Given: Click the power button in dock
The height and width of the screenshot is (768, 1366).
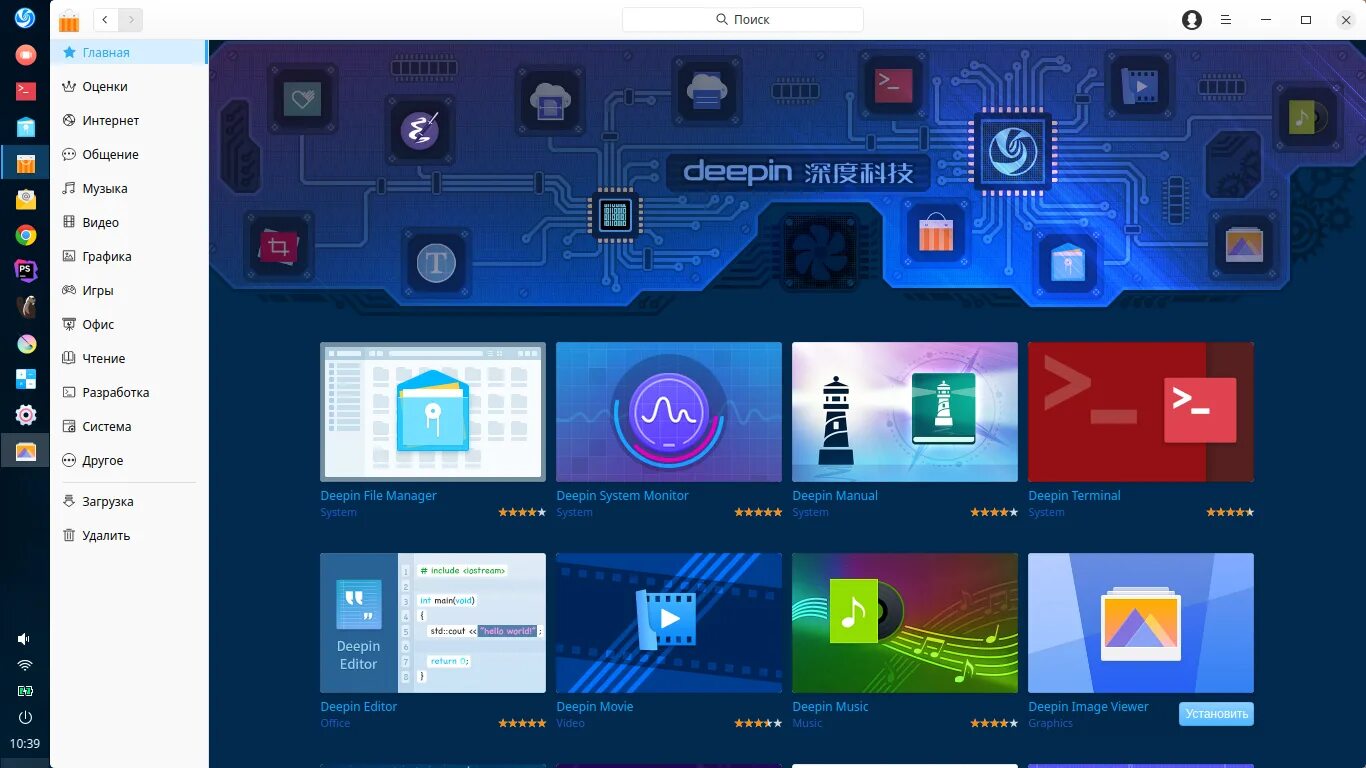Looking at the screenshot, I should pyautogui.click(x=25, y=717).
